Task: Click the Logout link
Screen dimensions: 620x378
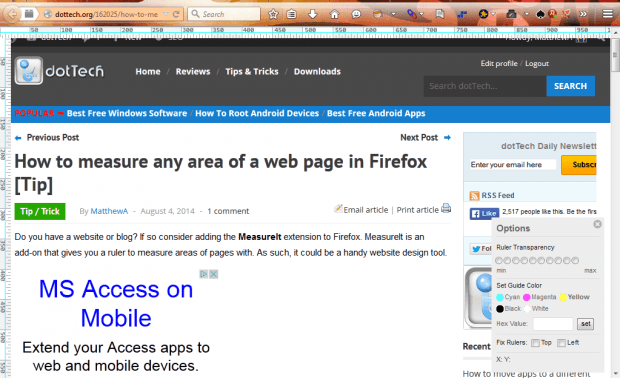Action: (537, 63)
